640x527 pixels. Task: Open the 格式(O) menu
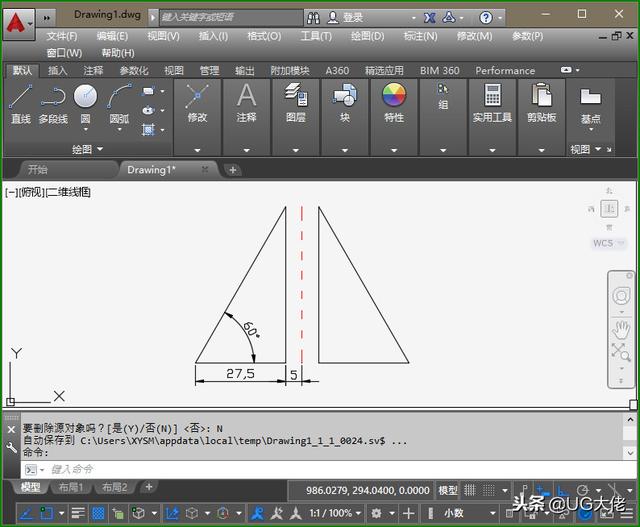click(264, 36)
